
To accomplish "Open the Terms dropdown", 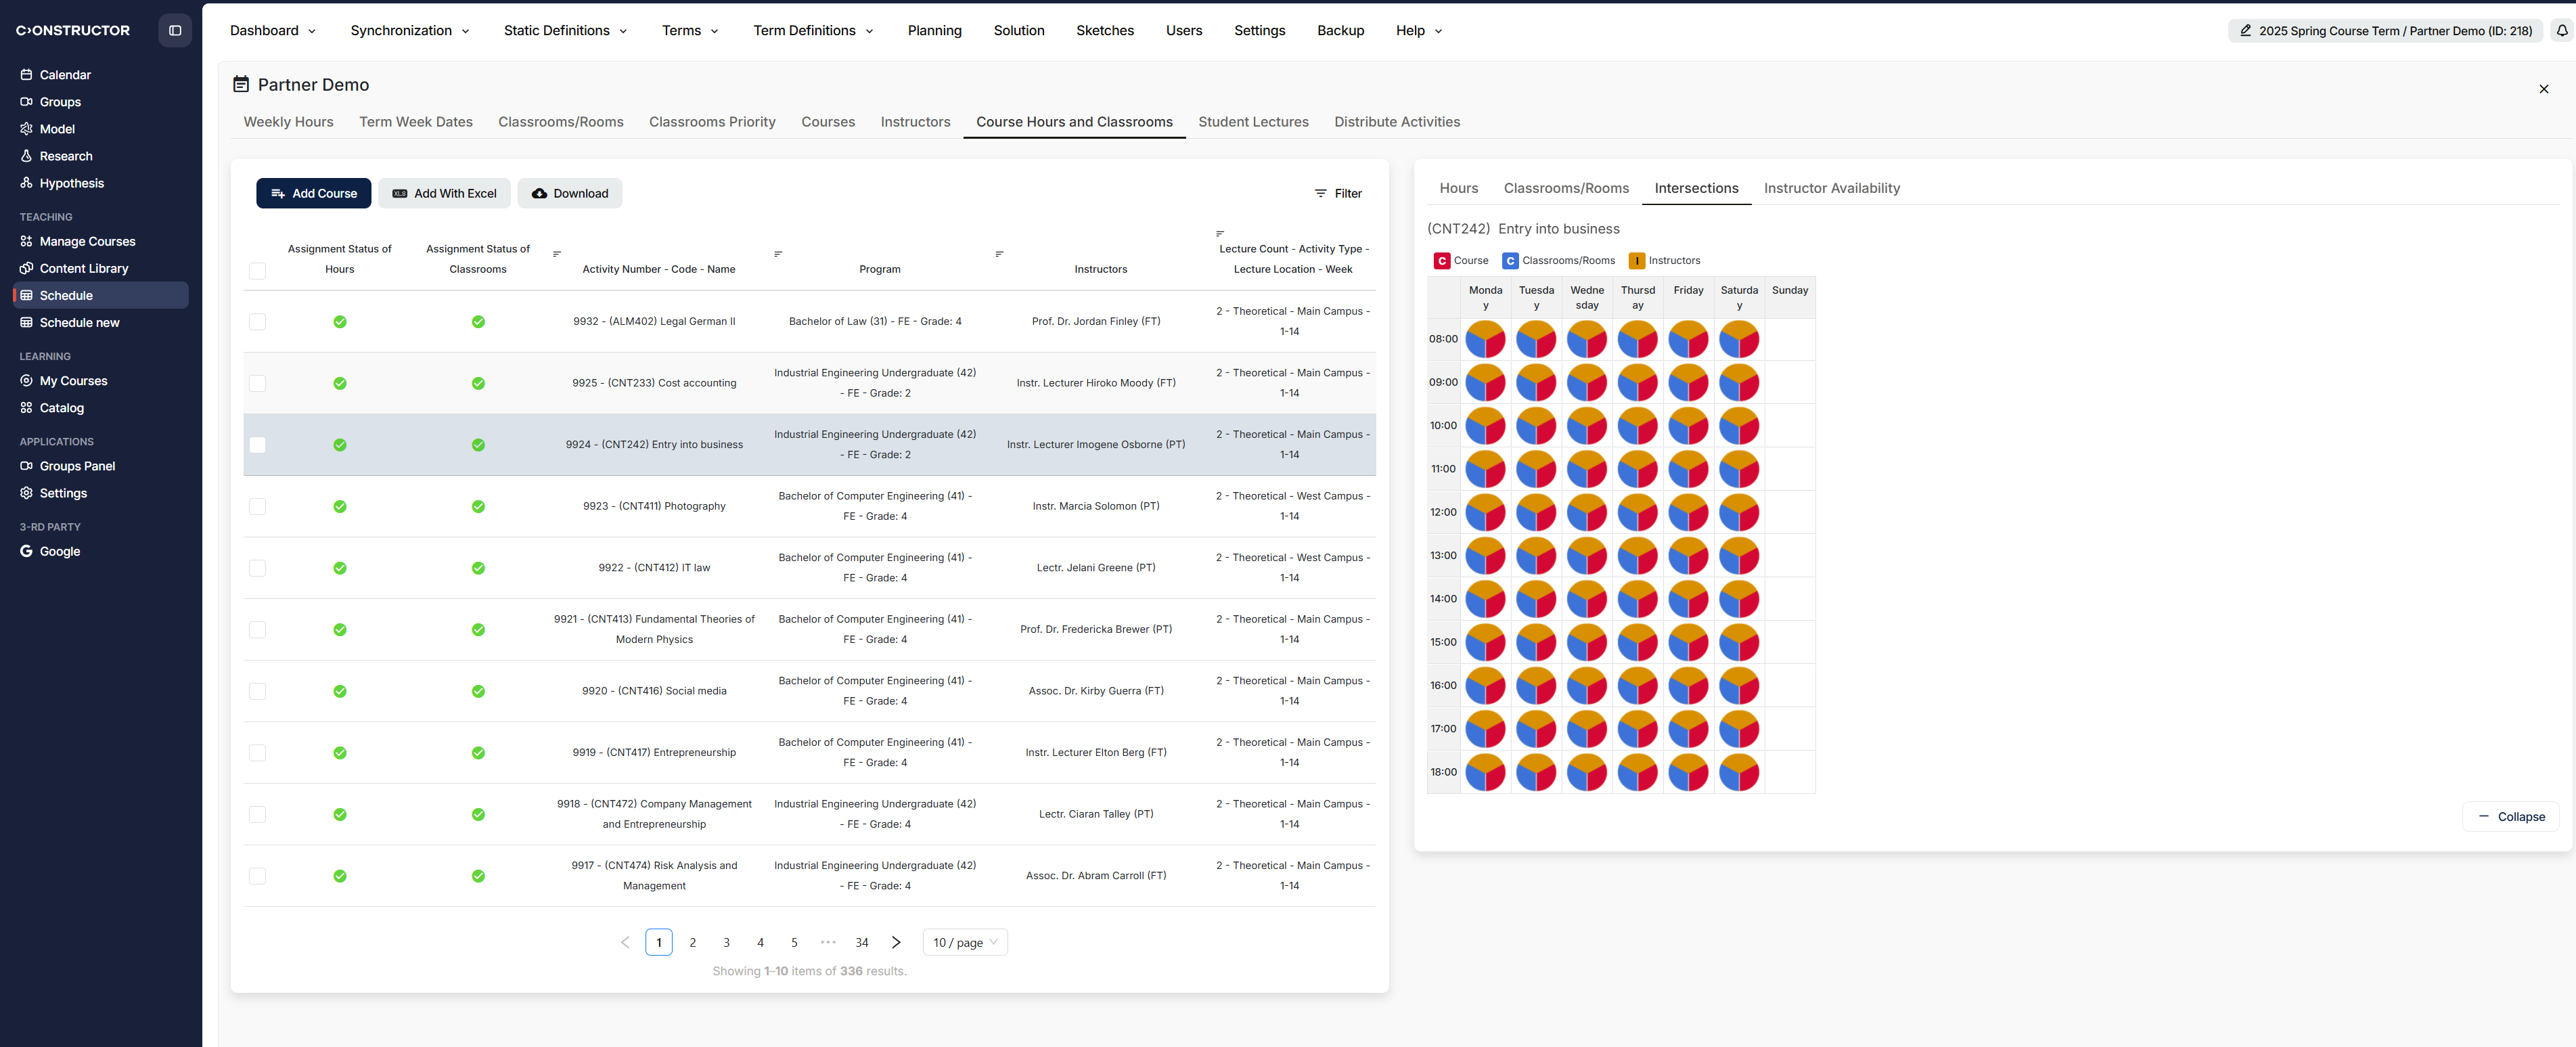I will [x=690, y=30].
